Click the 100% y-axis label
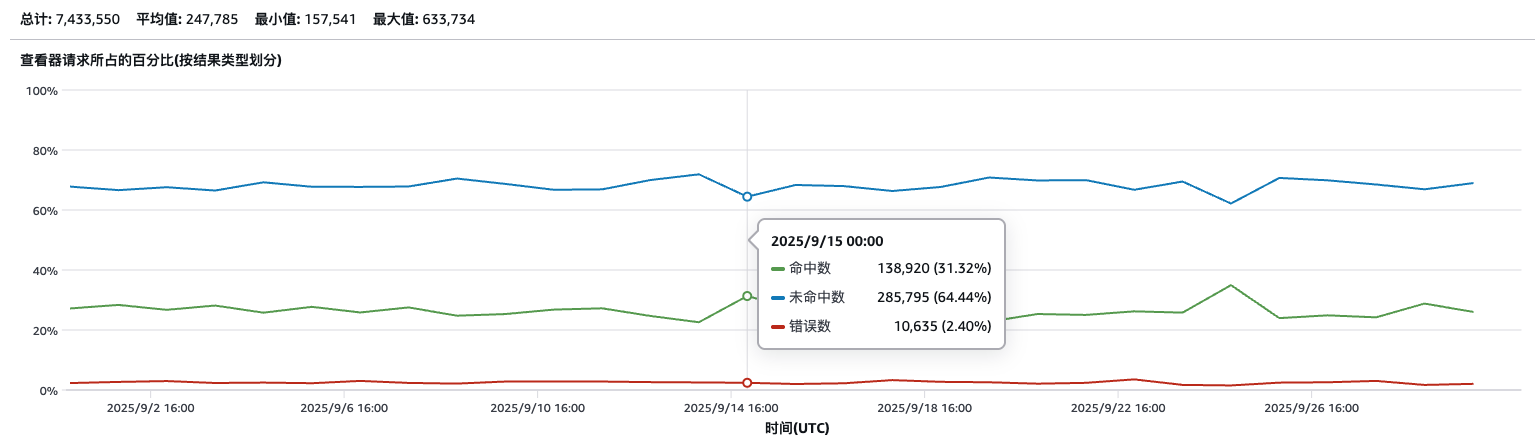Screen dimensions: 1537x445 41,91
